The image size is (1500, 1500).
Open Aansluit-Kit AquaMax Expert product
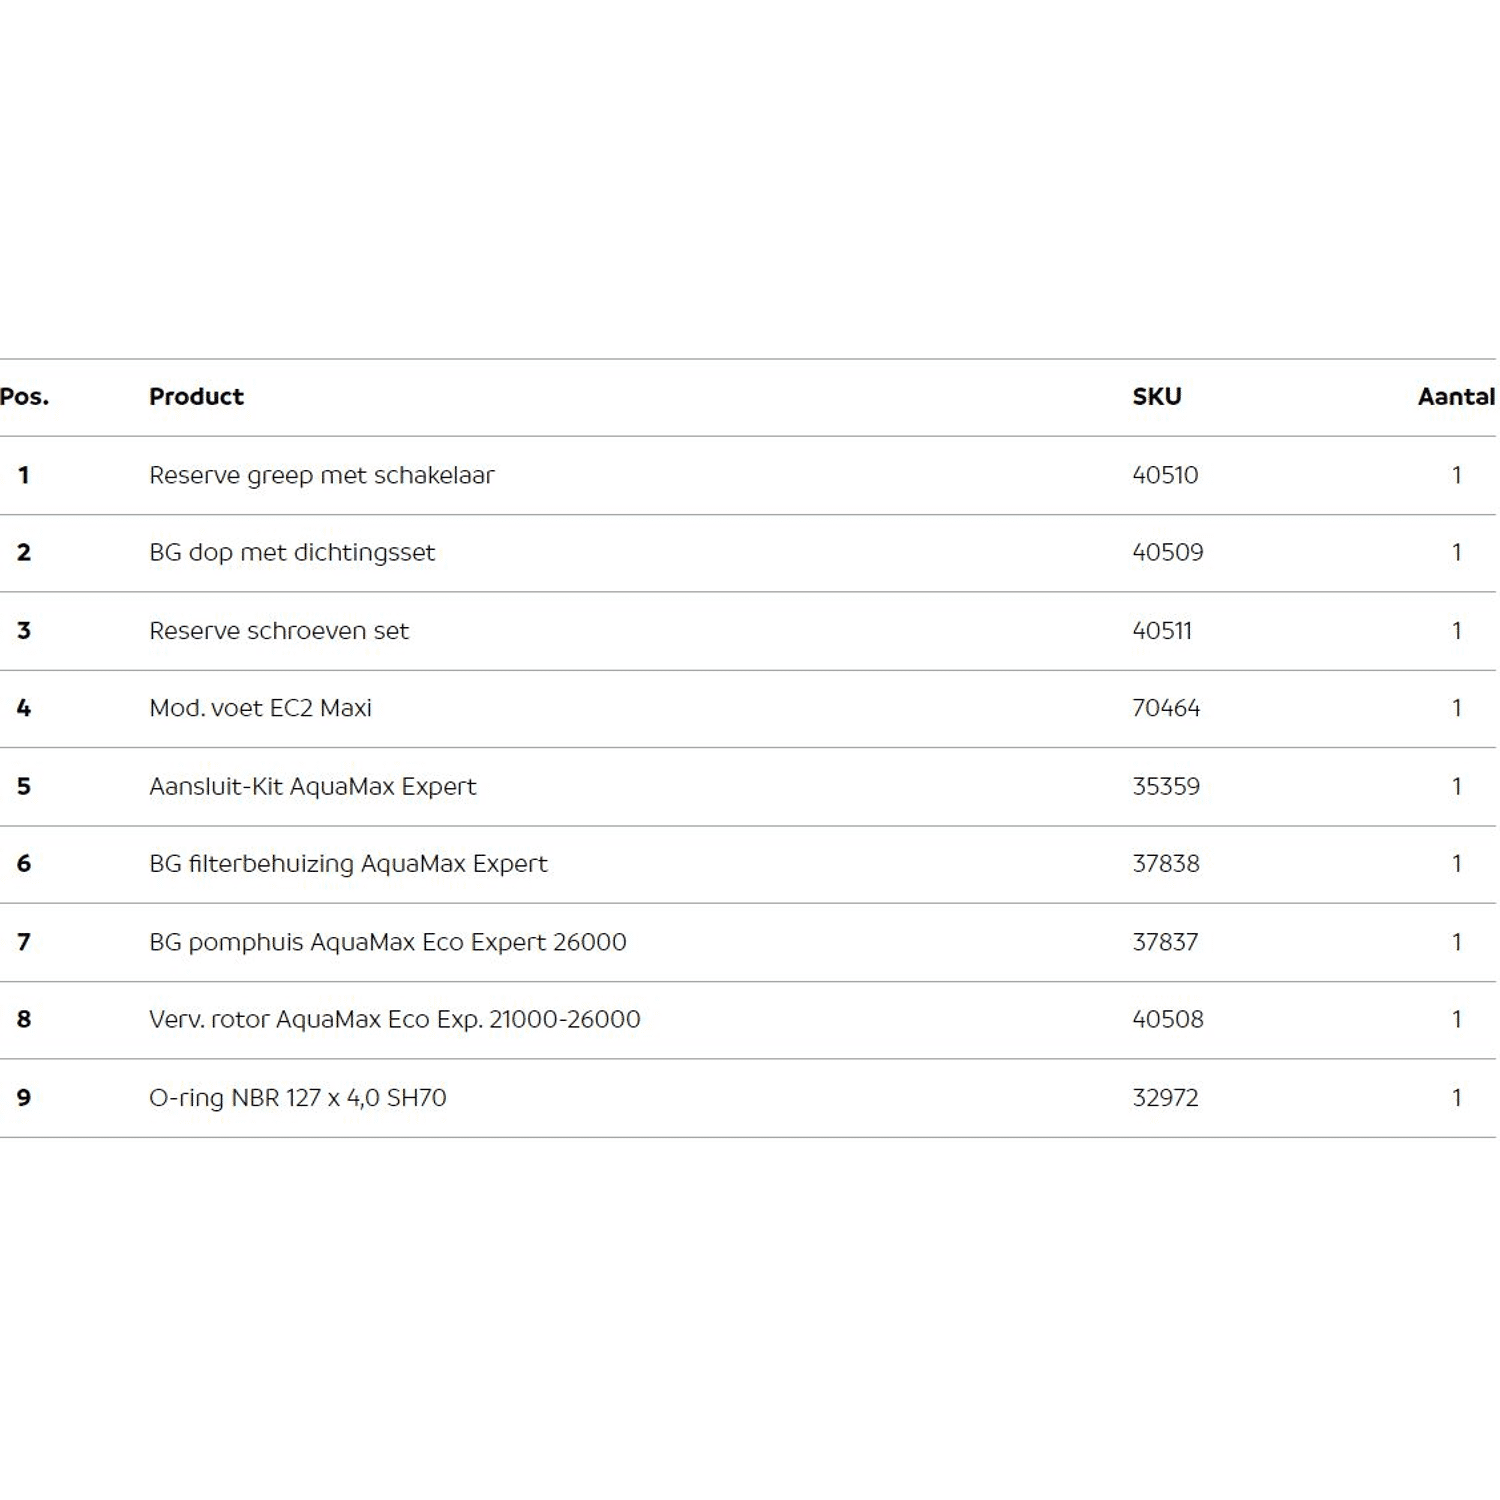(312, 787)
